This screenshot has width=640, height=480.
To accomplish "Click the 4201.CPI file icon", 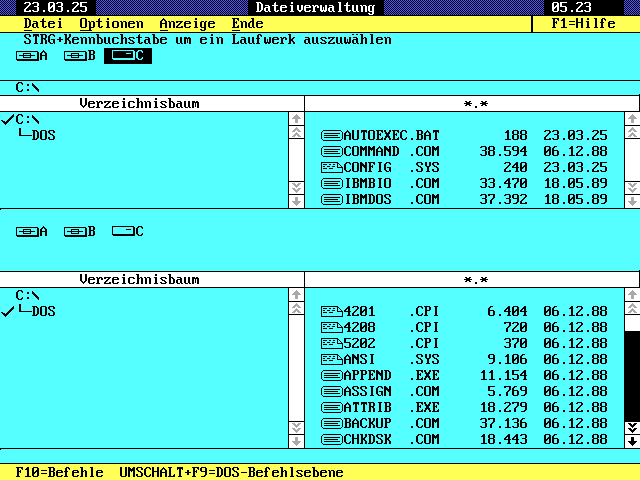I will [331, 311].
